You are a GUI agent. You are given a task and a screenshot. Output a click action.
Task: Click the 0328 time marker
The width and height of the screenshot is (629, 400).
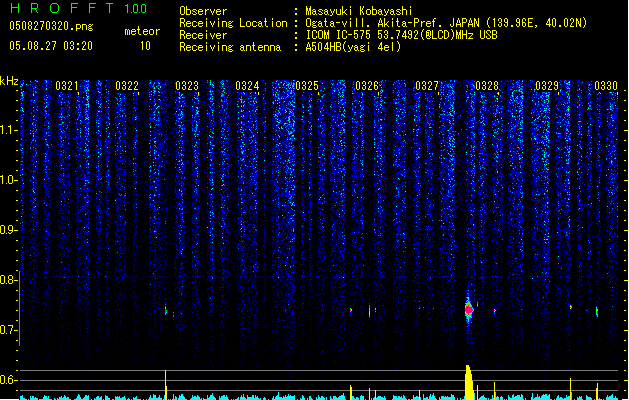point(487,86)
